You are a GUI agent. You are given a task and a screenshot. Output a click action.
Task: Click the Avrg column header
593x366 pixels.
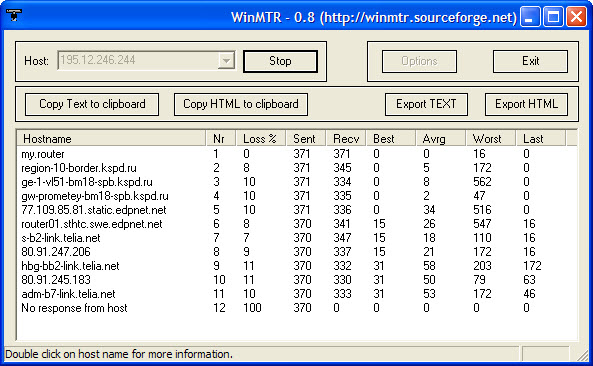tap(441, 139)
